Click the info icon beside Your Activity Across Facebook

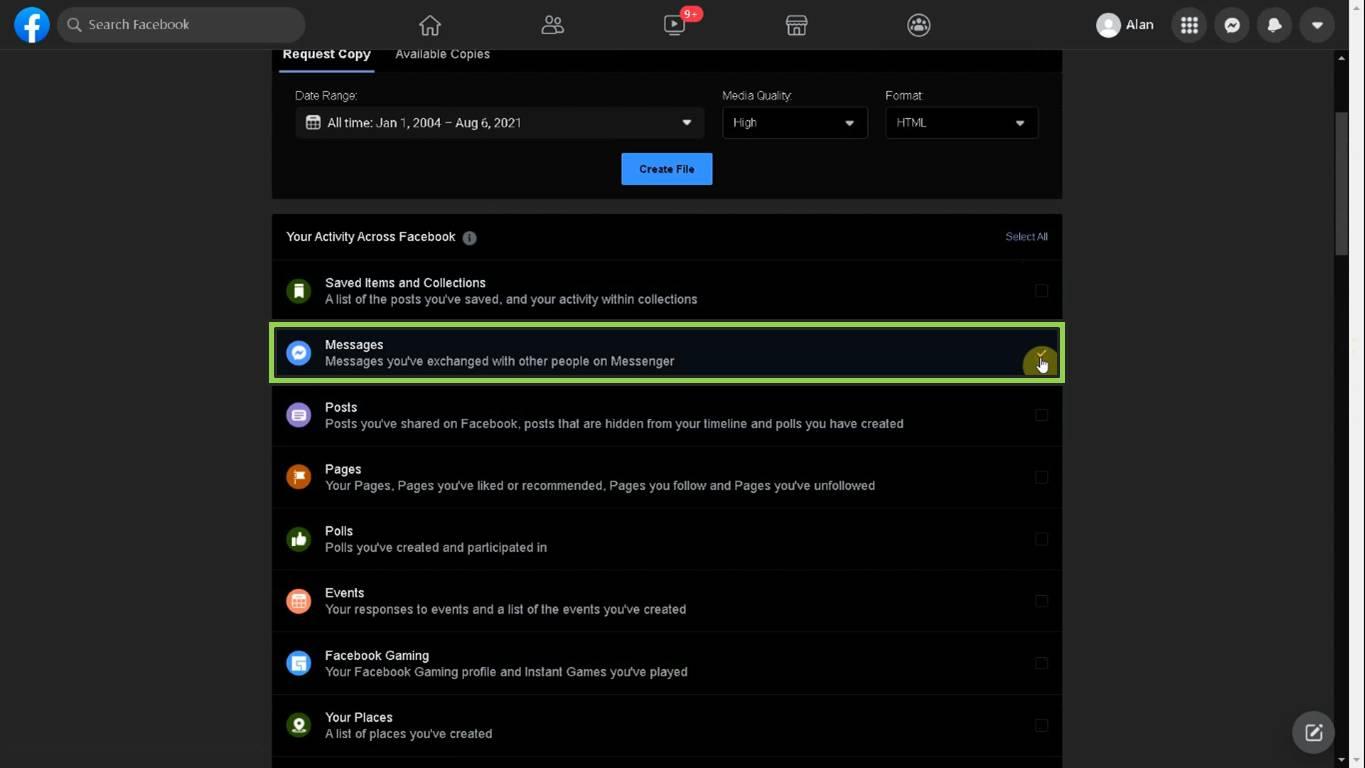tap(469, 238)
